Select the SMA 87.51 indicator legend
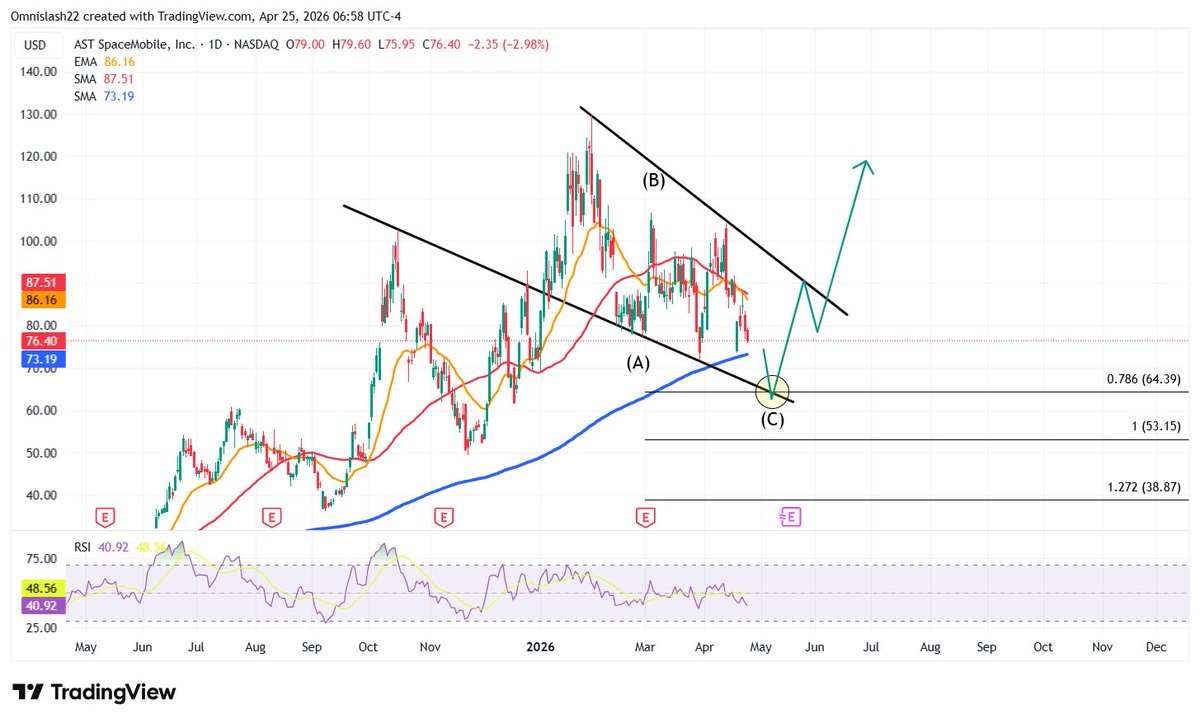1200x723 pixels. coord(104,79)
